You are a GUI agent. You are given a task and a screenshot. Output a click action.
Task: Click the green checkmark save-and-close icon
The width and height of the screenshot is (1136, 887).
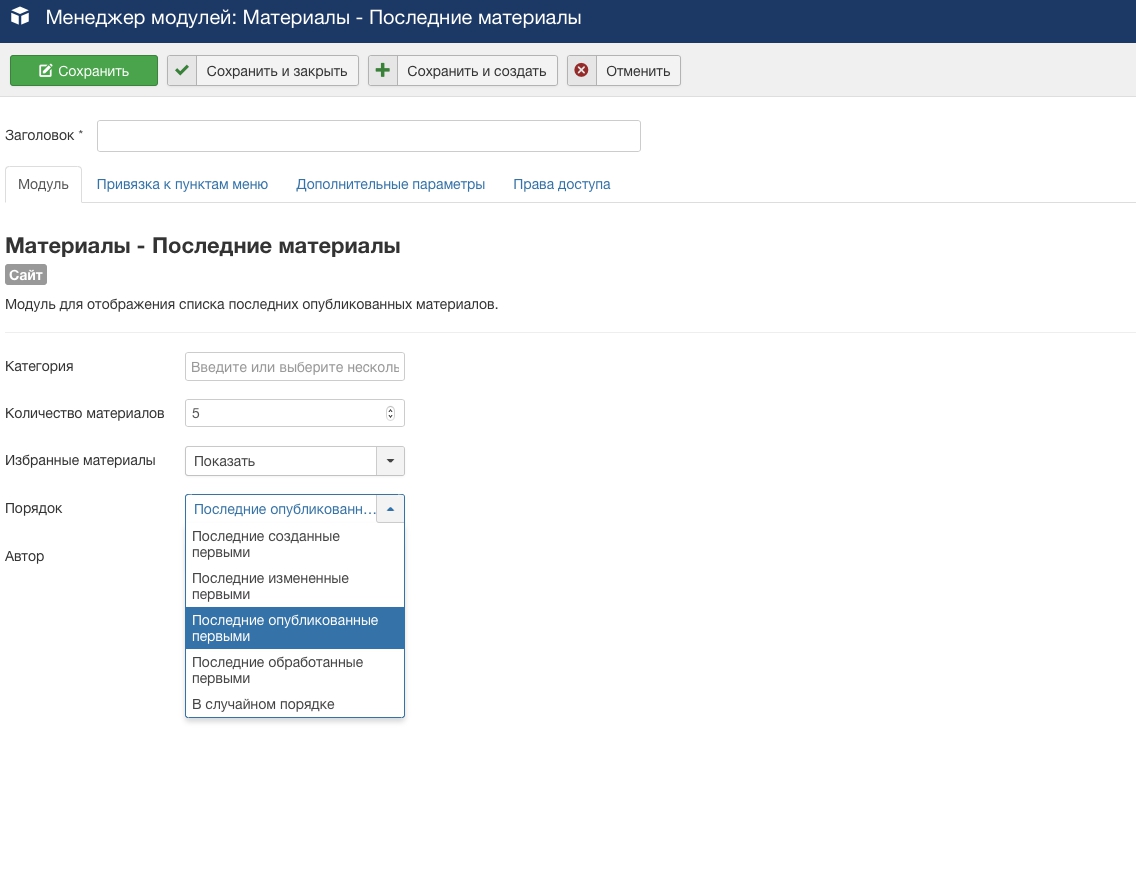182,71
